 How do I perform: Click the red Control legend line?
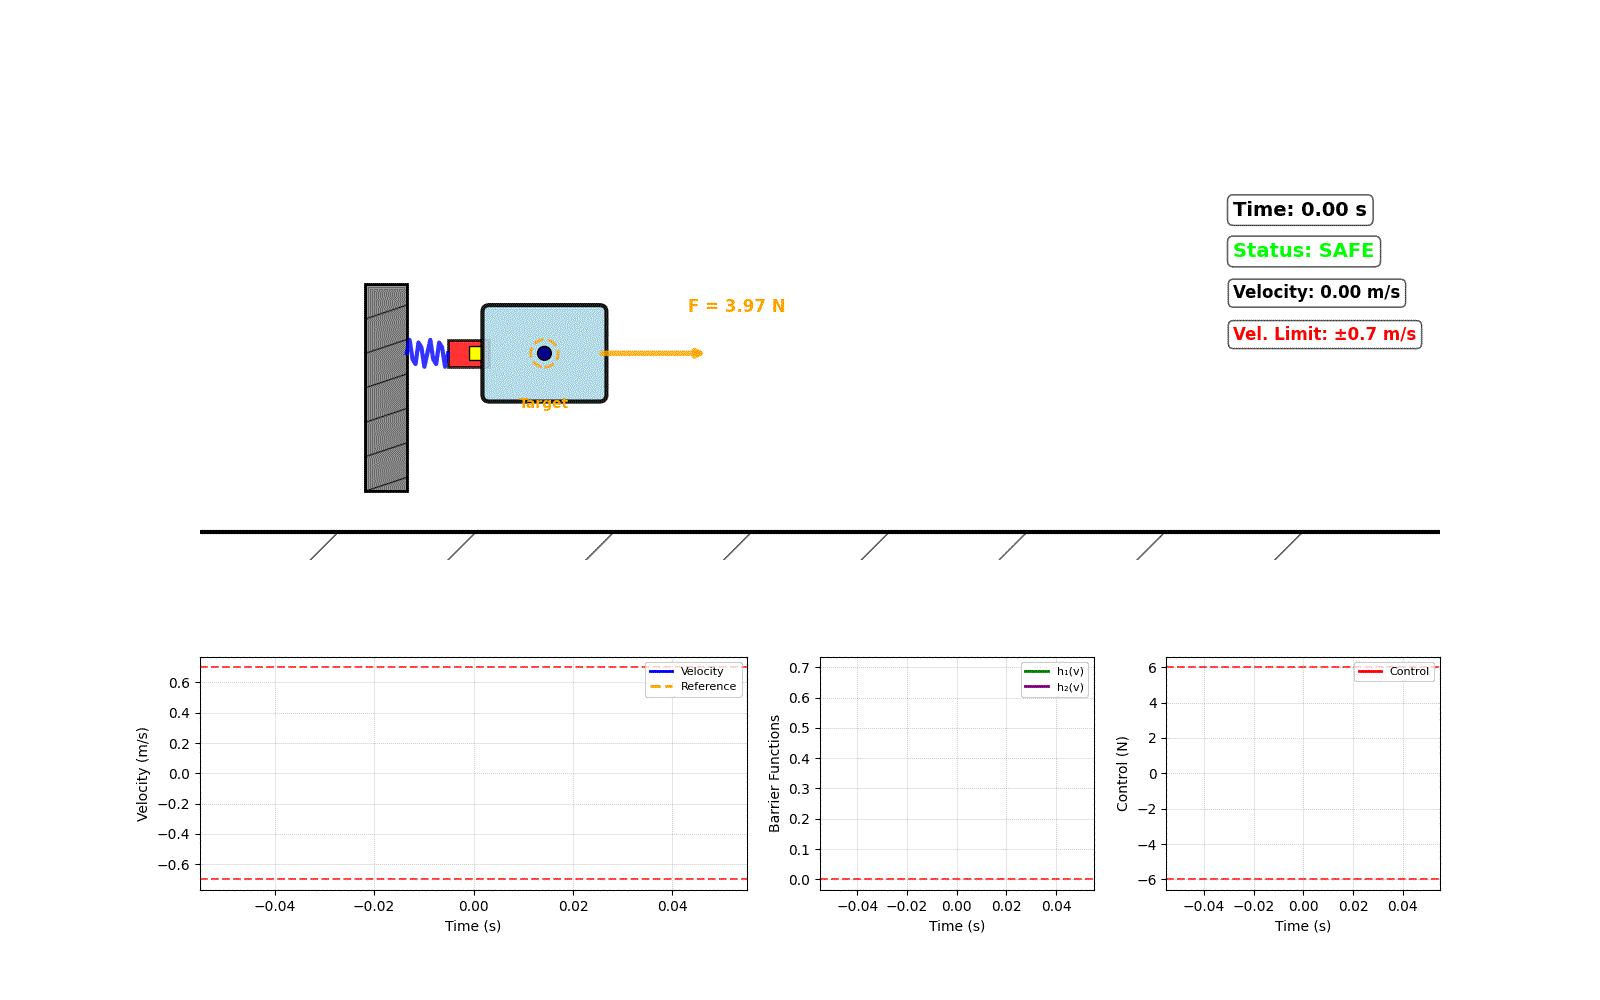point(1370,671)
